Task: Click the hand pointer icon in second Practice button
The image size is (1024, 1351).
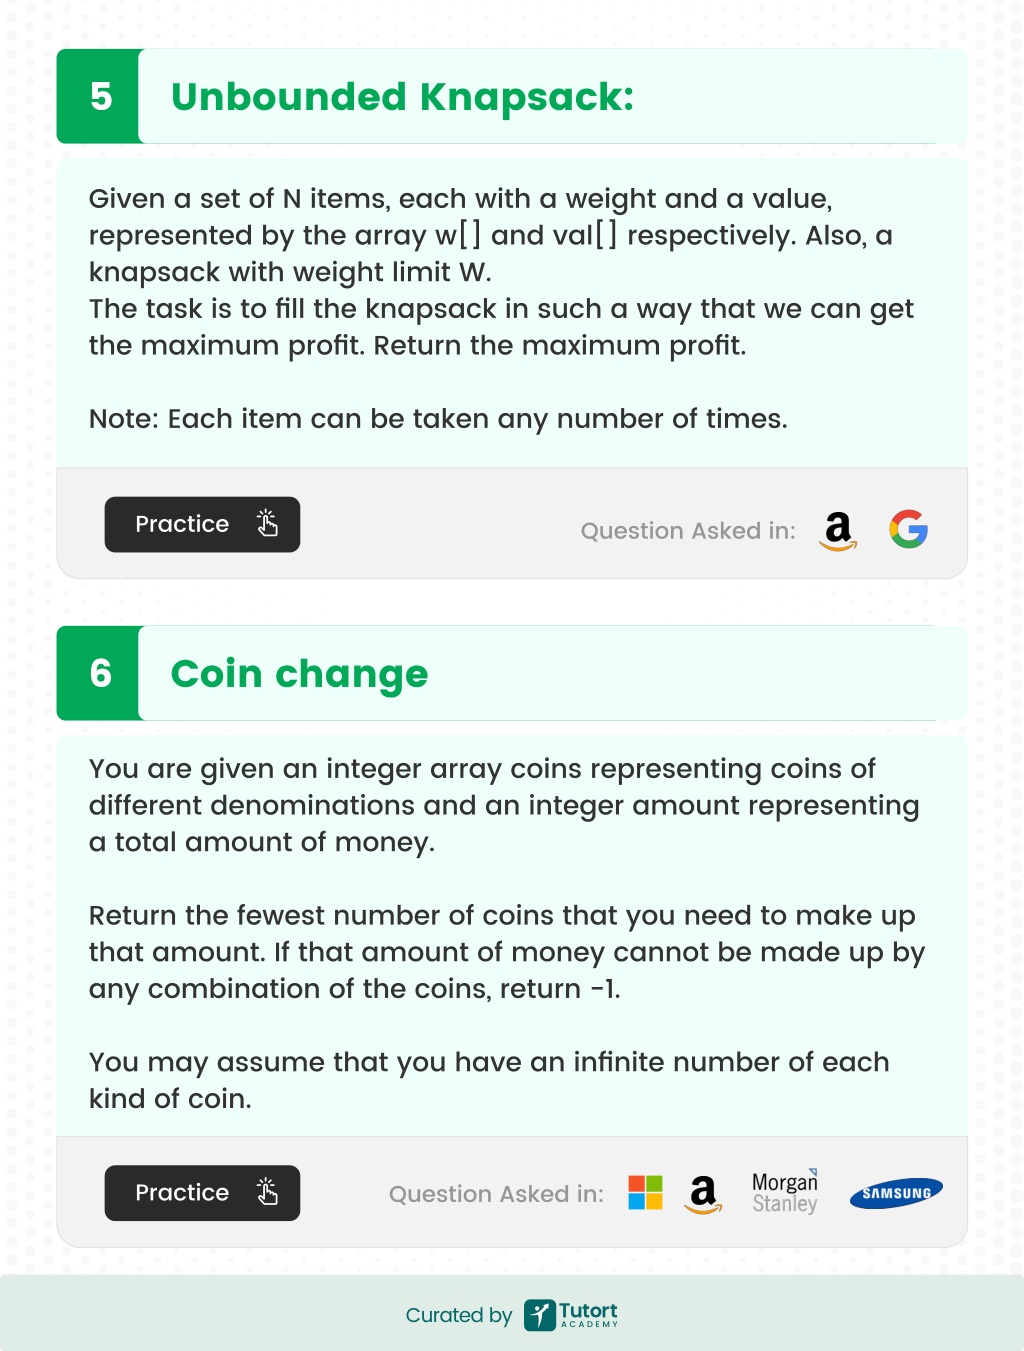Action: 267,1192
